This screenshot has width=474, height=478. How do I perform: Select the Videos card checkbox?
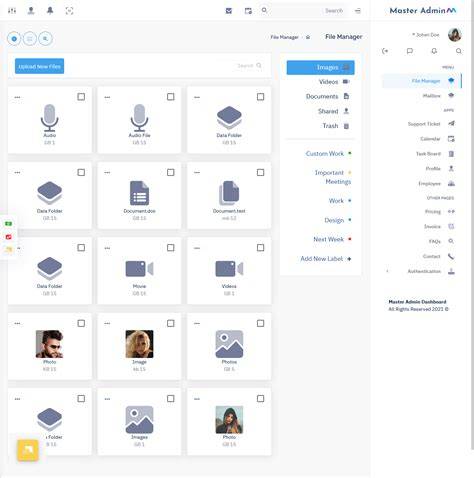pos(261,248)
